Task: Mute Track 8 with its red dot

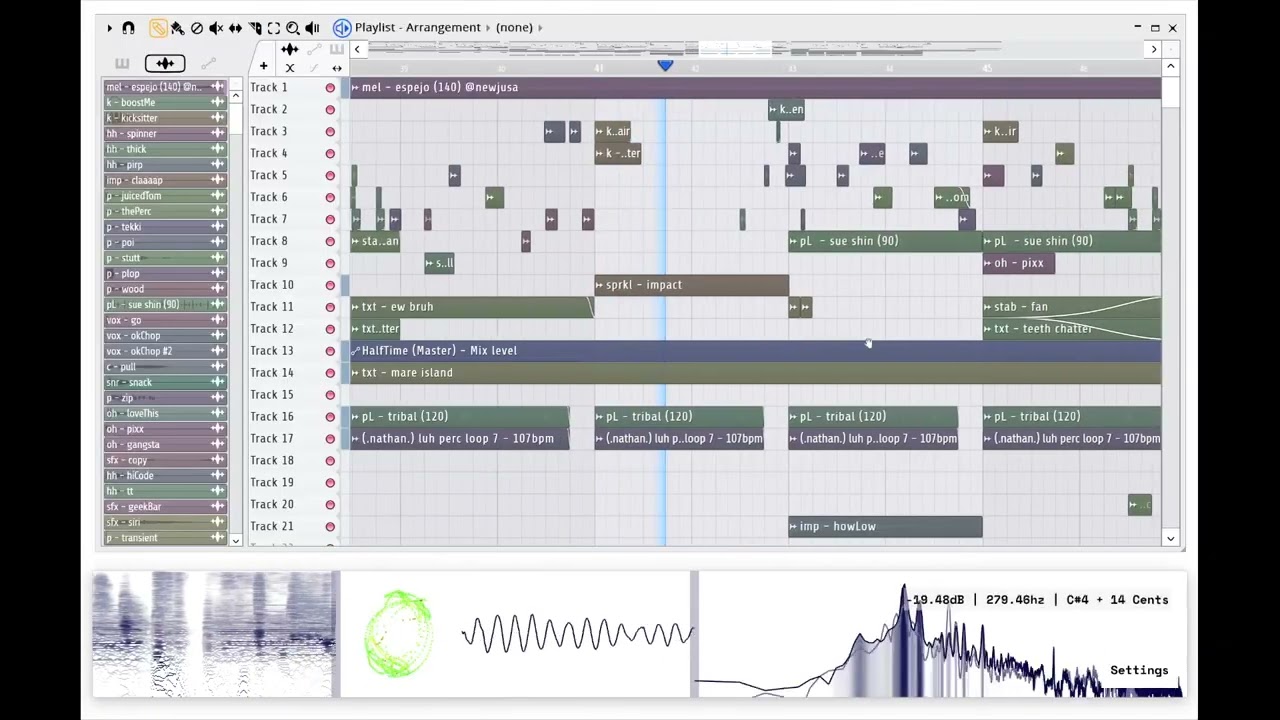Action: click(330, 242)
